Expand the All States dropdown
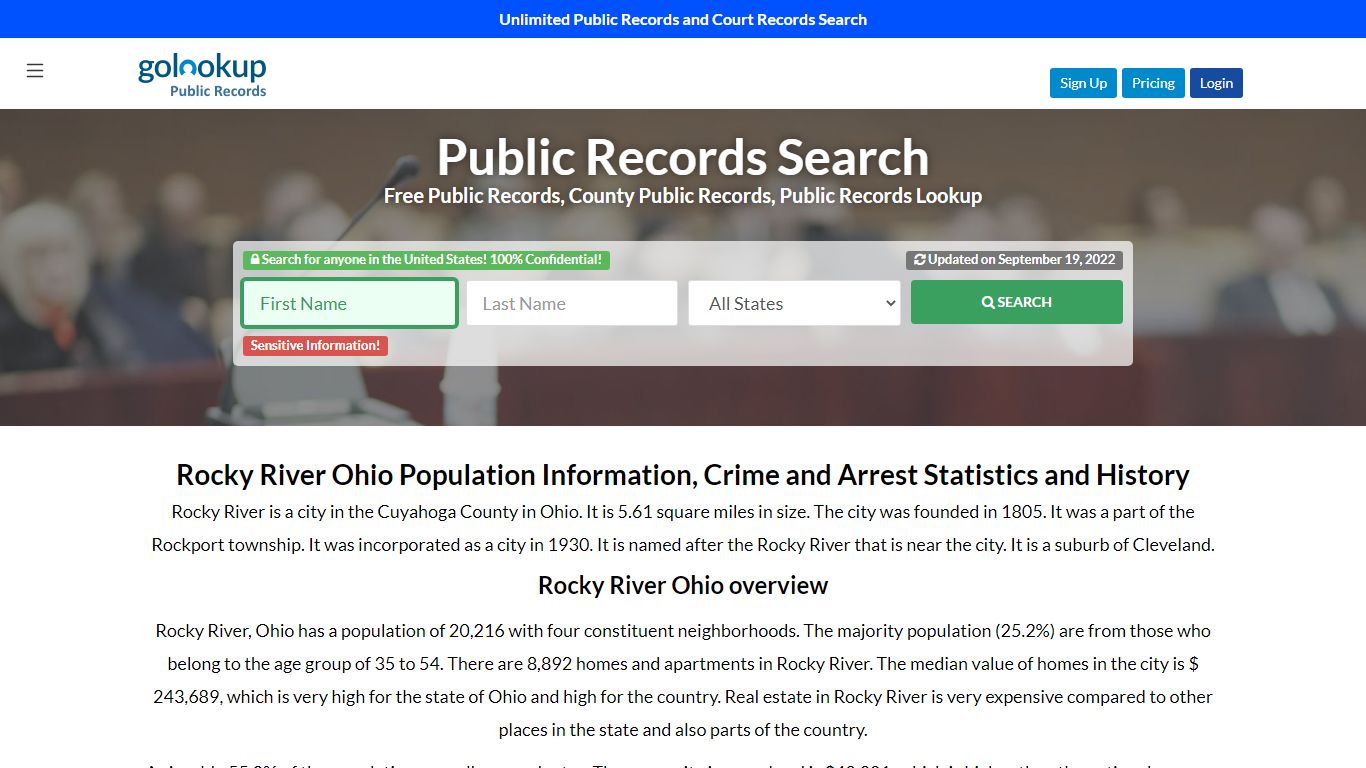 pos(794,303)
